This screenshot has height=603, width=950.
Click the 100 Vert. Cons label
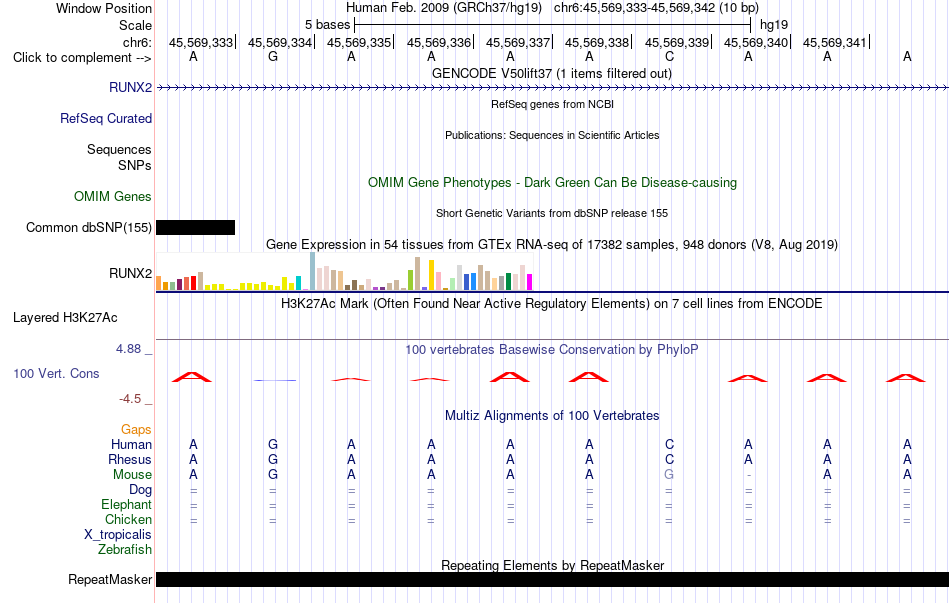pos(56,373)
